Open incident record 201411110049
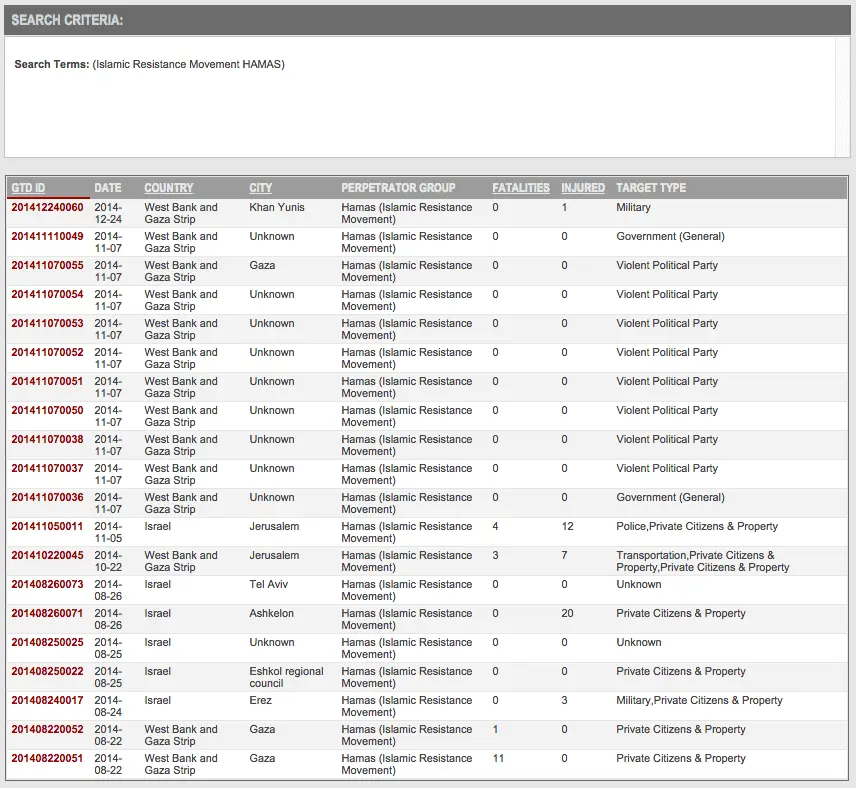Viewport: 856px width, 788px height. coord(47,237)
